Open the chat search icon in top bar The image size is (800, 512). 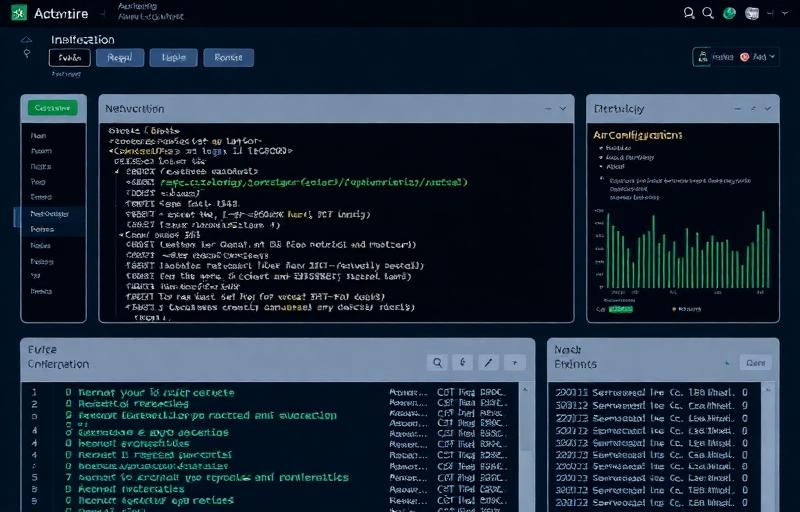click(689, 13)
